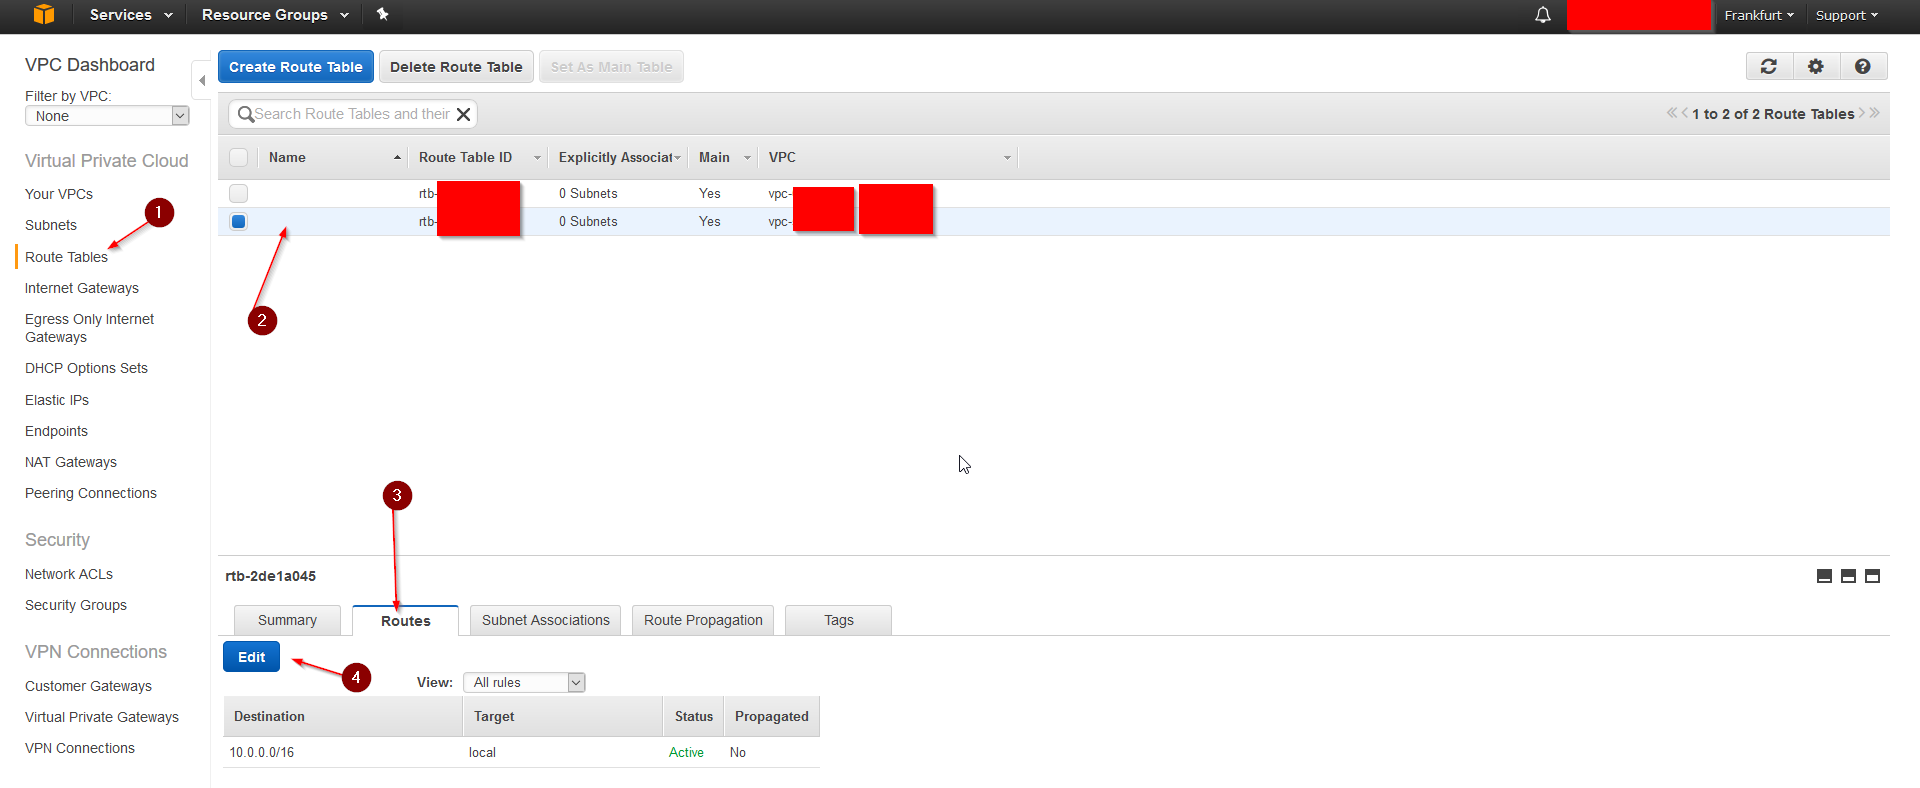This screenshot has width=1920, height=788.
Task: Open Endpoints in the sidebar
Action: [56, 431]
